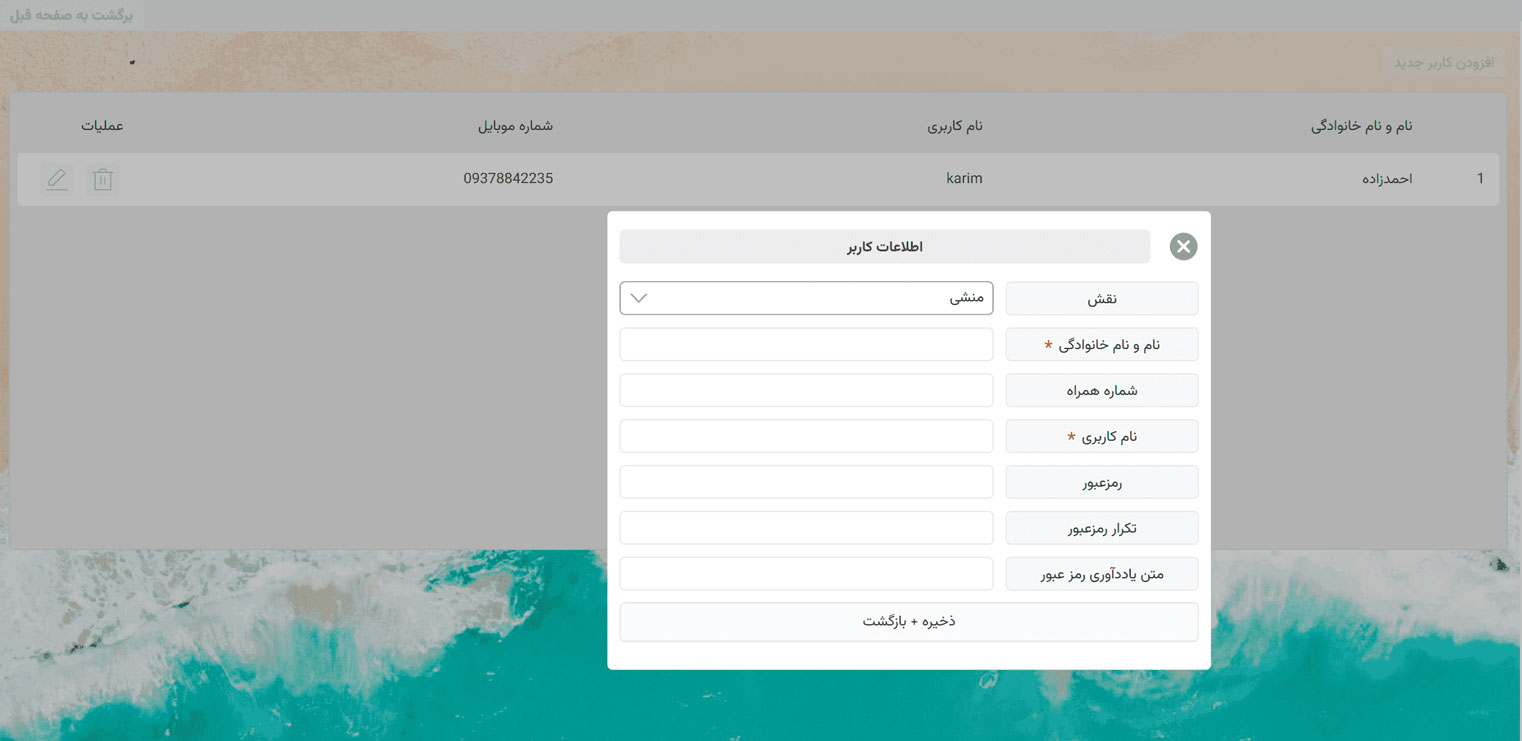The height and width of the screenshot is (741, 1522).
Task: Click the نام کاربری label in dialog
Action: coord(1102,436)
